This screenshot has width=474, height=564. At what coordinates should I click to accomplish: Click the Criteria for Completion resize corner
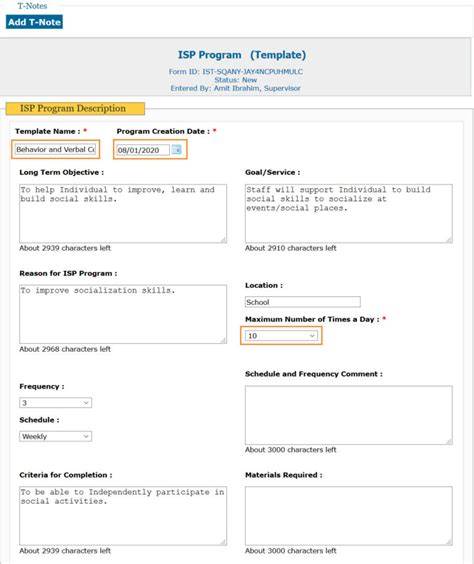[223, 542]
